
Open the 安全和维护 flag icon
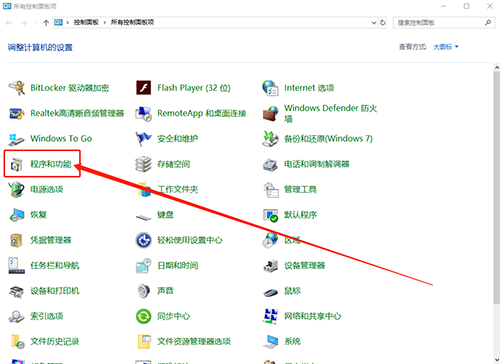[143, 139]
